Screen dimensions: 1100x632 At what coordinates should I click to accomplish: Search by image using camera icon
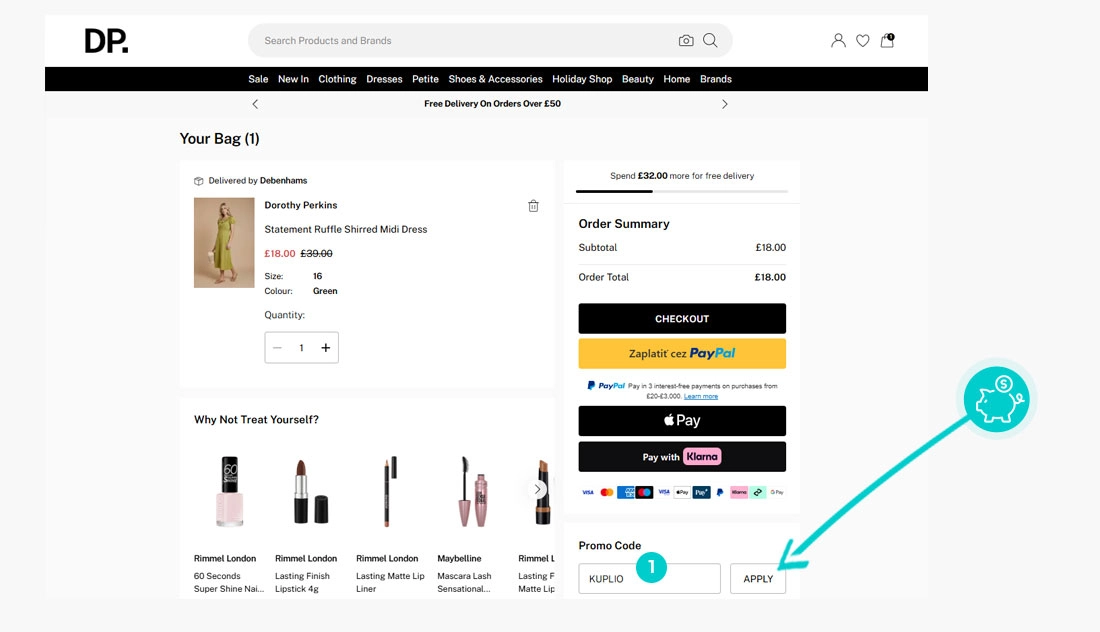click(x=686, y=41)
